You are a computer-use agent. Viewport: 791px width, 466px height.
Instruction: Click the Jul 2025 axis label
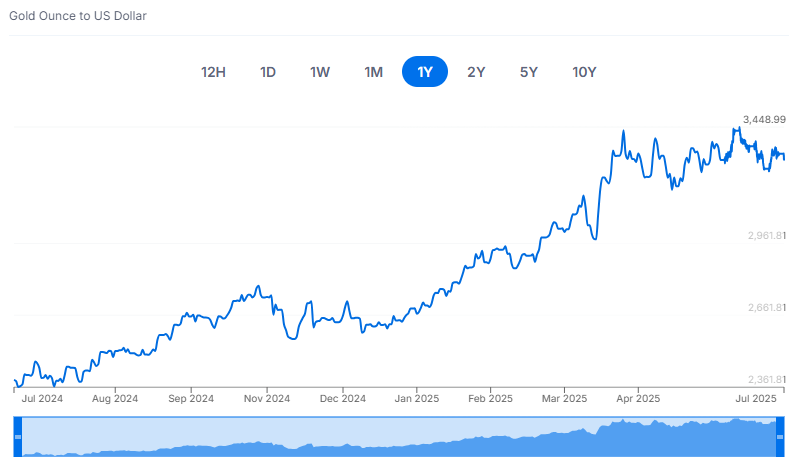[756, 398]
